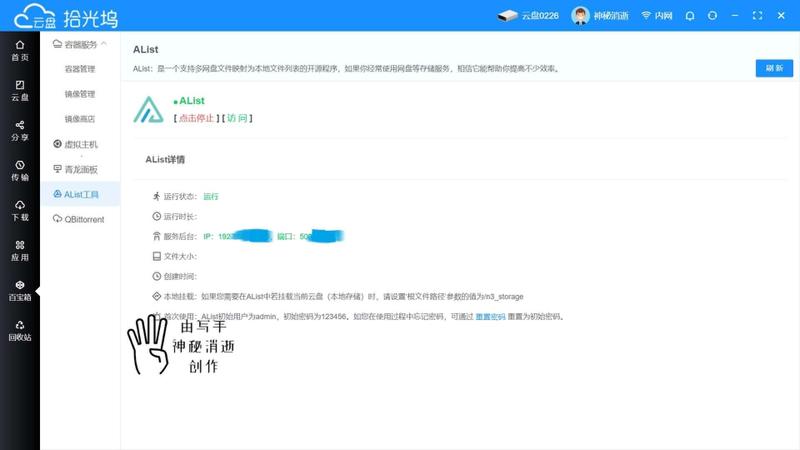Open the 云盘 cloud disk section
This screenshot has width=800, height=450.
(20, 91)
